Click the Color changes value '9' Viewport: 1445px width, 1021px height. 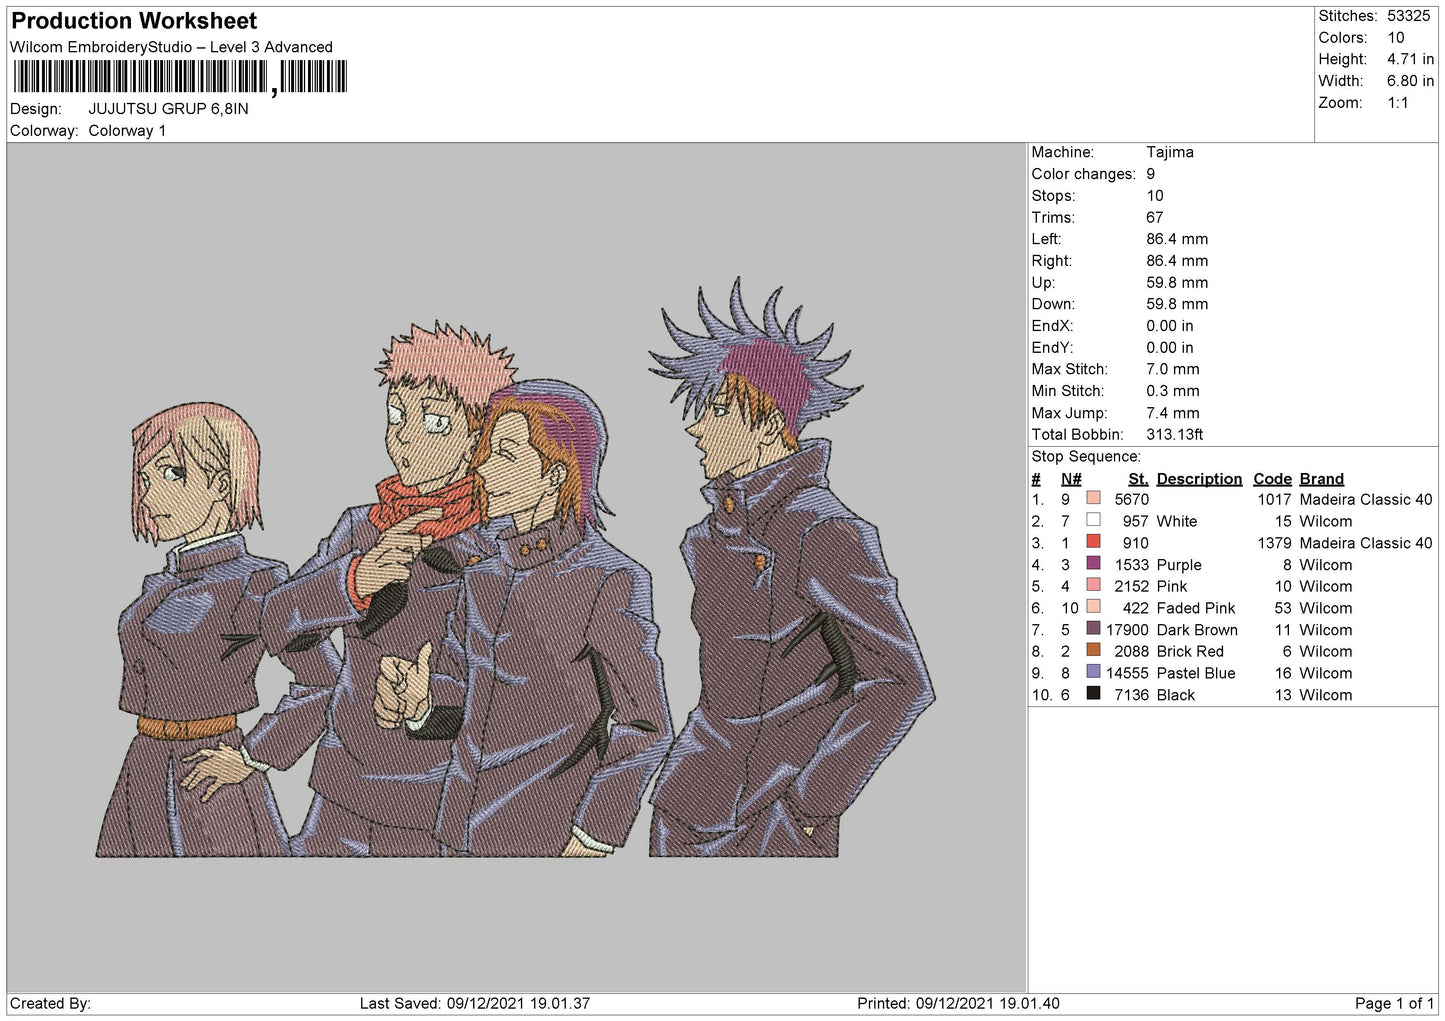pyautogui.click(x=1151, y=174)
